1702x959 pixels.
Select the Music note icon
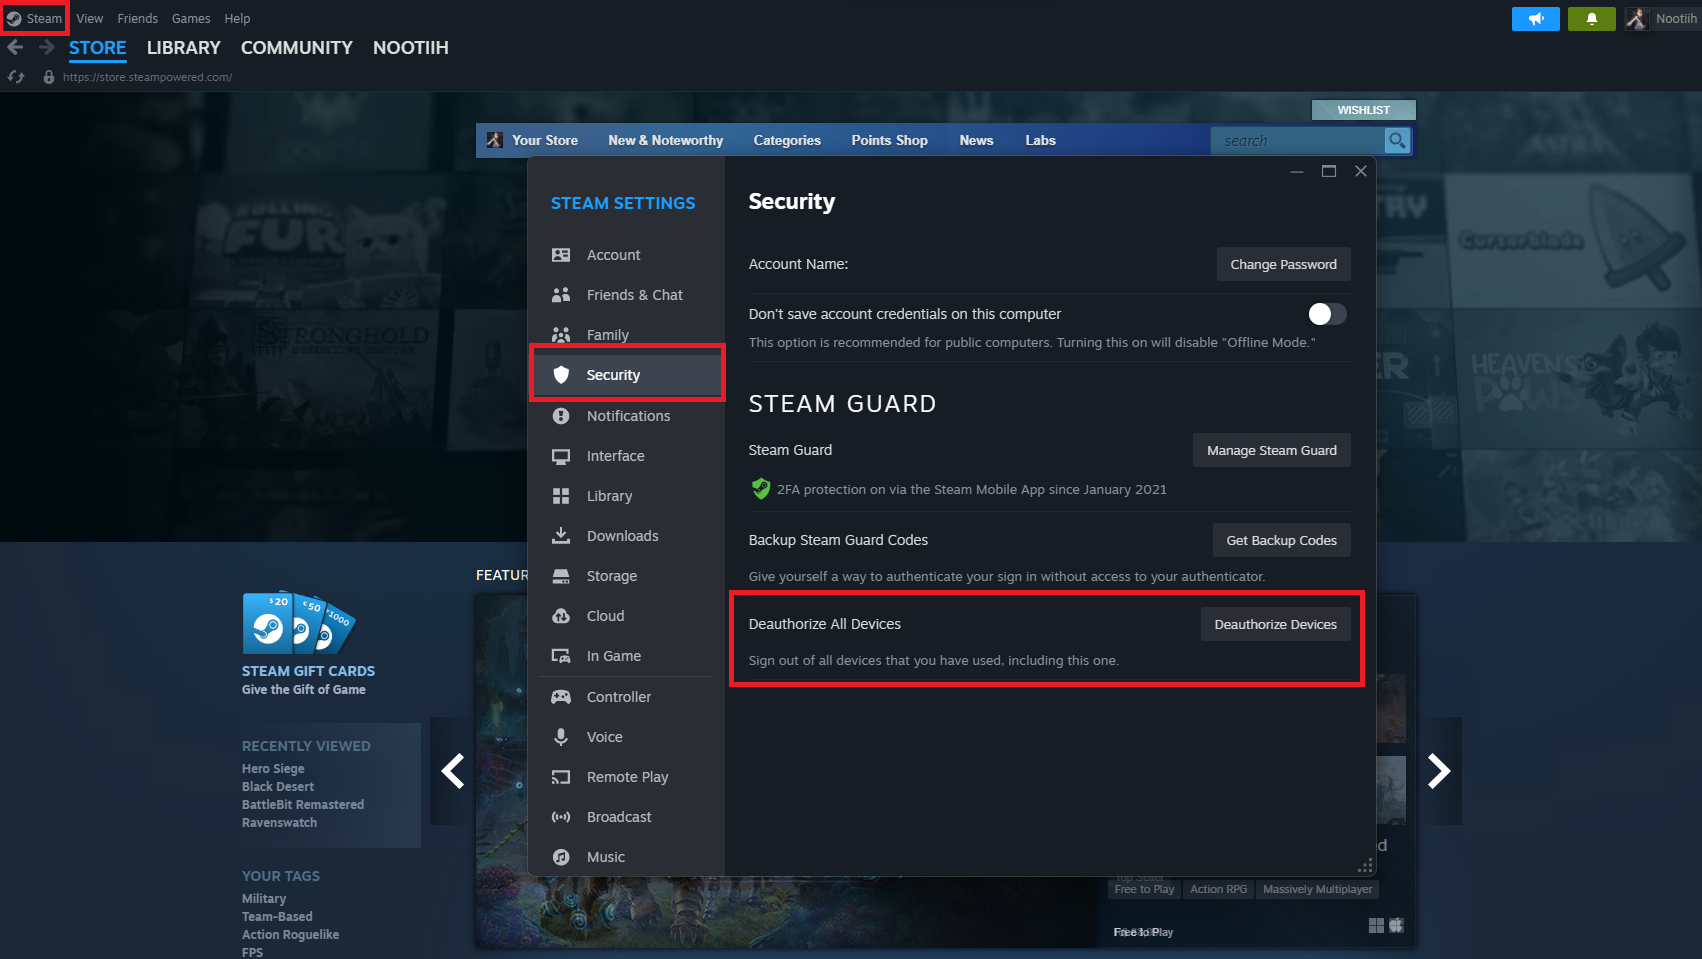[x=561, y=857]
